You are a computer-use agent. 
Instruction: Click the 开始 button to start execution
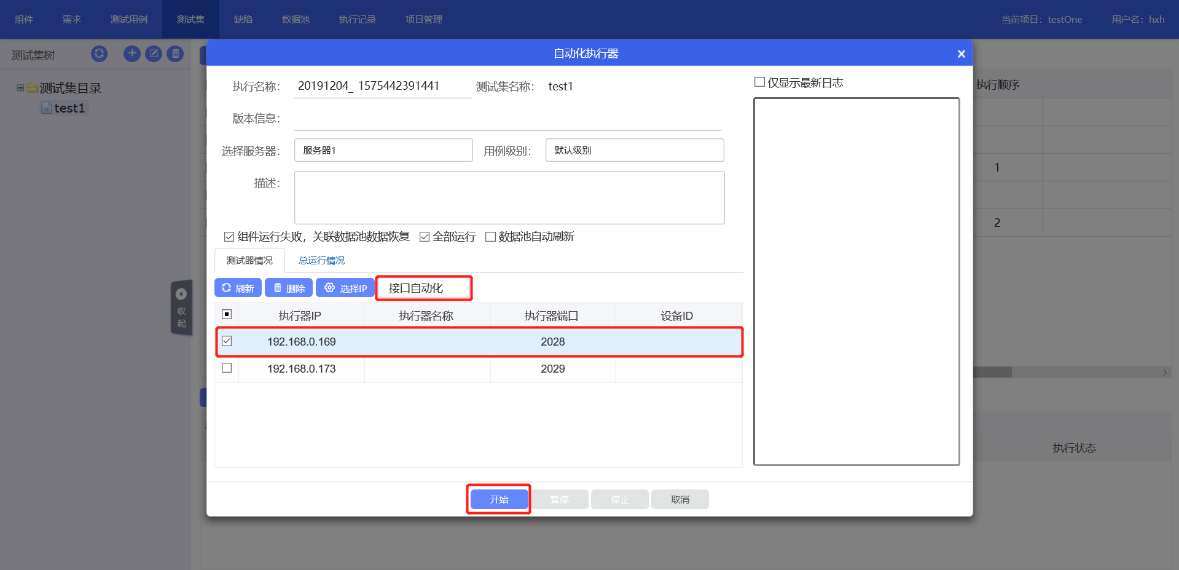click(499, 499)
